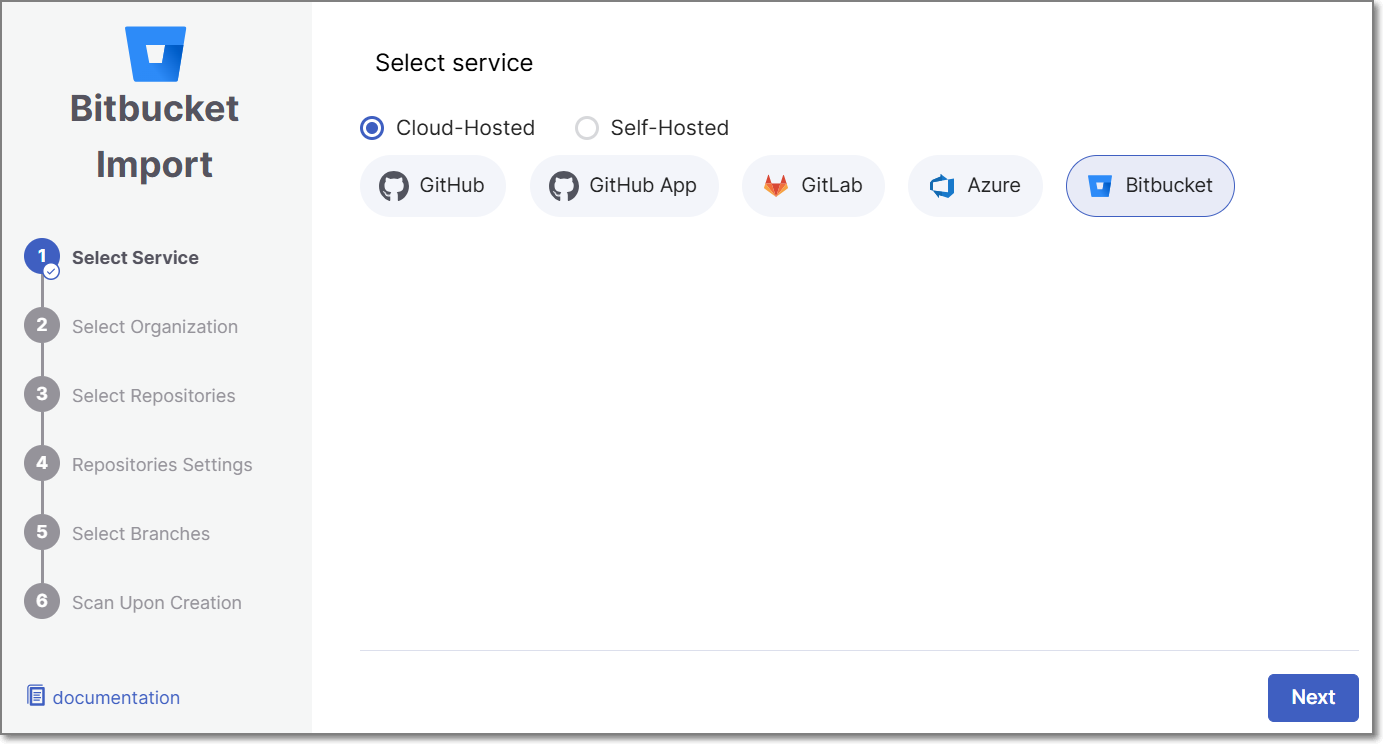Switch to Select Repositories step
This screenshot has height=744, width=1383.
[x=153, y=395]
